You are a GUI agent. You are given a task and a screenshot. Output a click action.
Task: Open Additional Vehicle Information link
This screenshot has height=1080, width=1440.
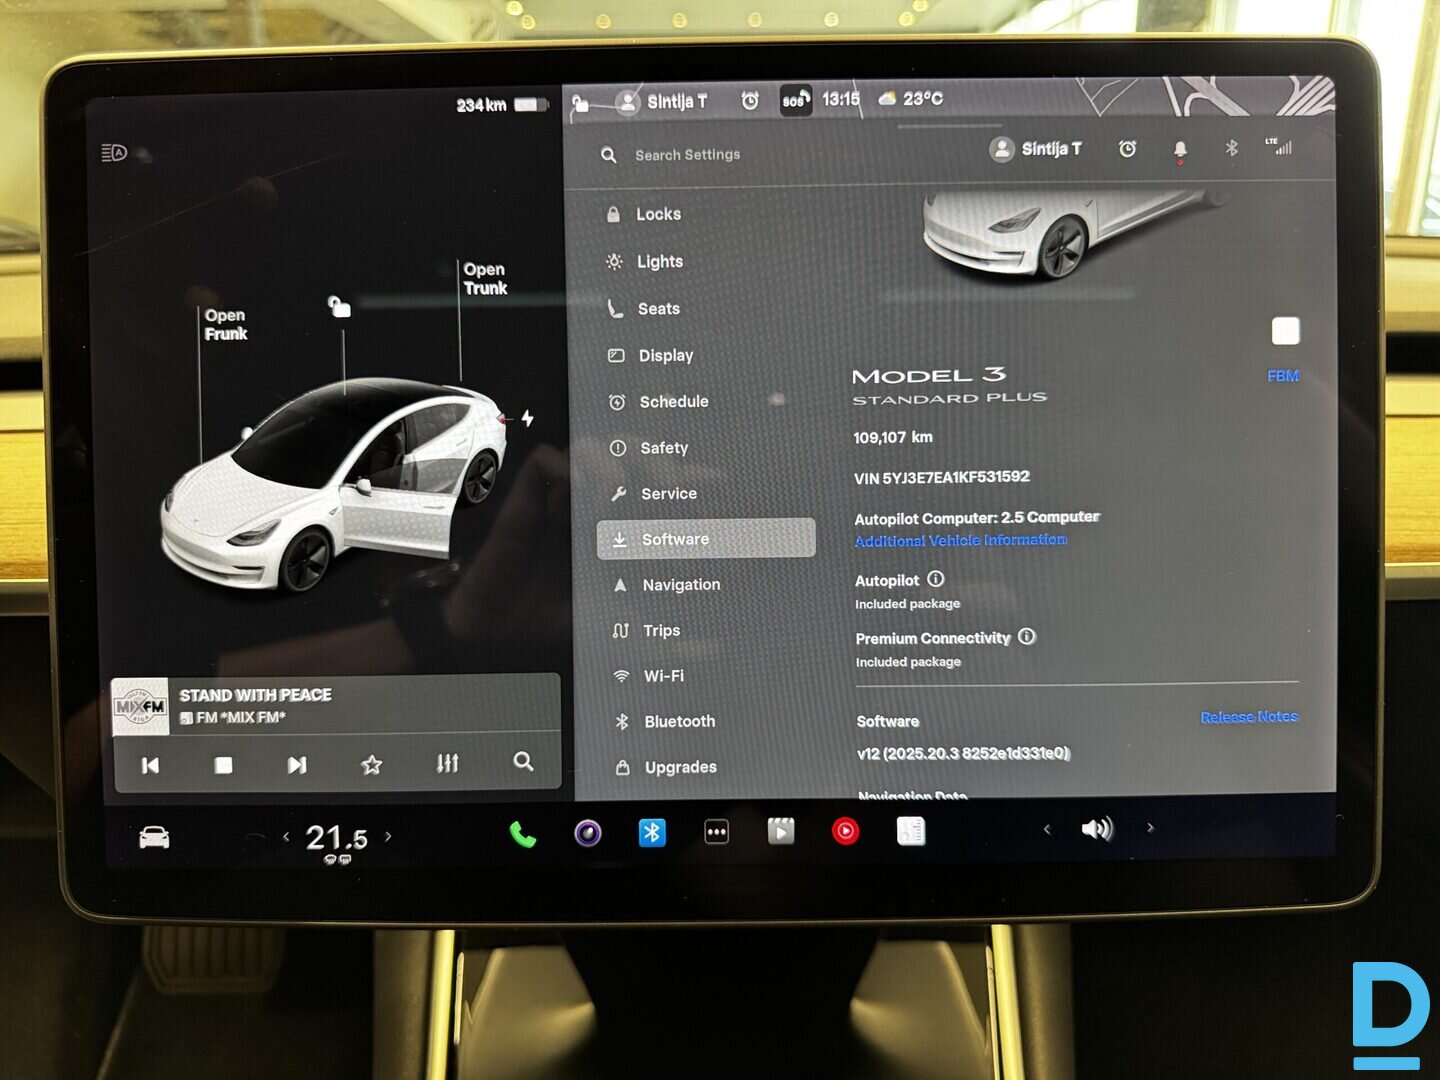point(961,540)
